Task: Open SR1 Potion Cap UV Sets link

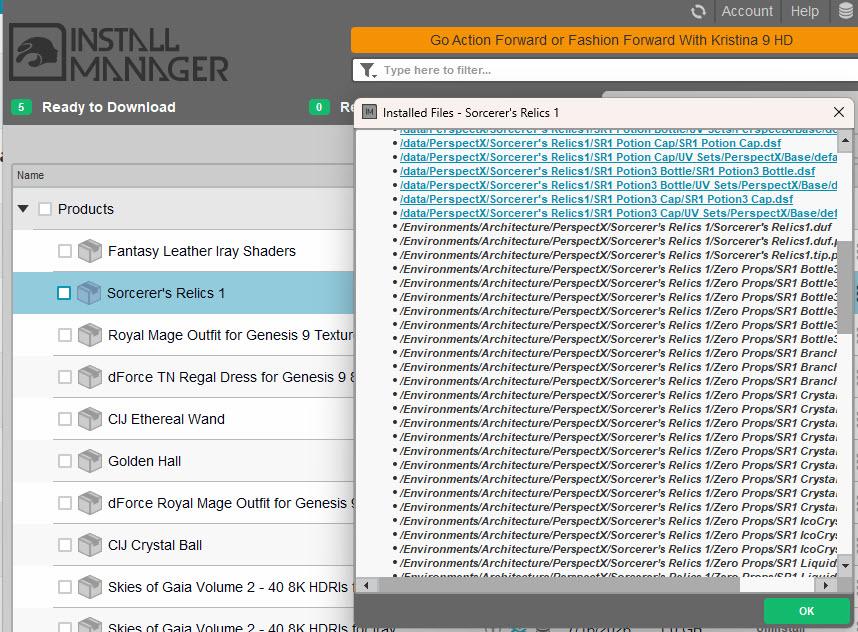Action: (x=618, y=158)
